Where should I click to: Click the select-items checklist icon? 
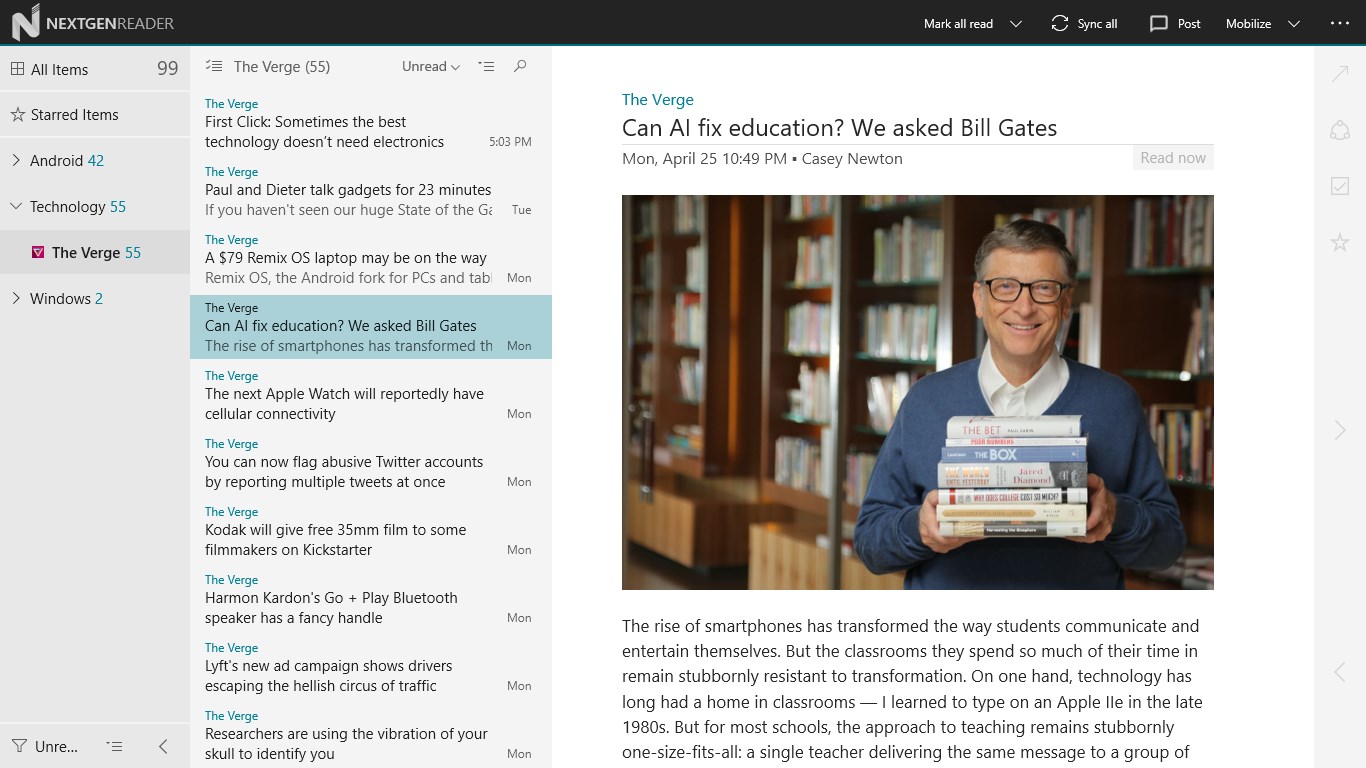point(486,67)
